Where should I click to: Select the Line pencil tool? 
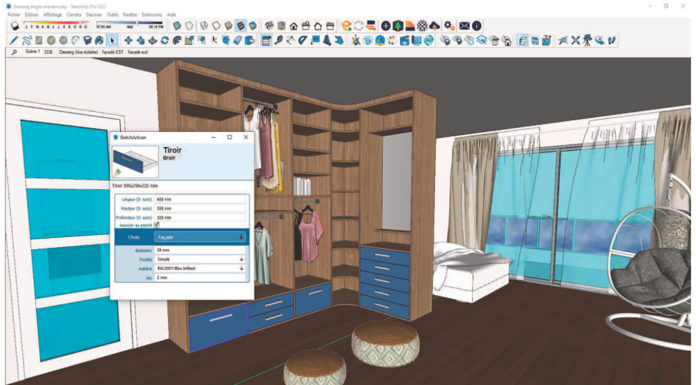pos(14,40)
